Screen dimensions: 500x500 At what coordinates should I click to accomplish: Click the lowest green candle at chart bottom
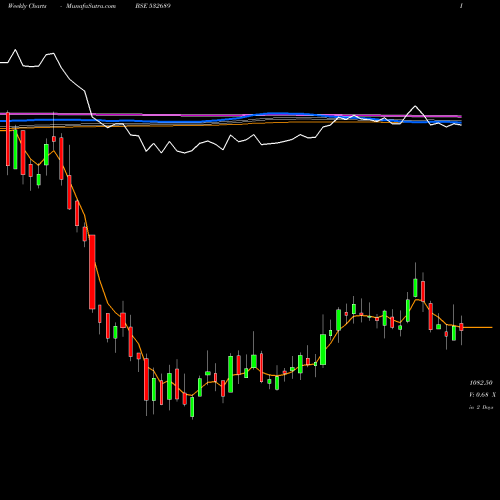point(192,407)
